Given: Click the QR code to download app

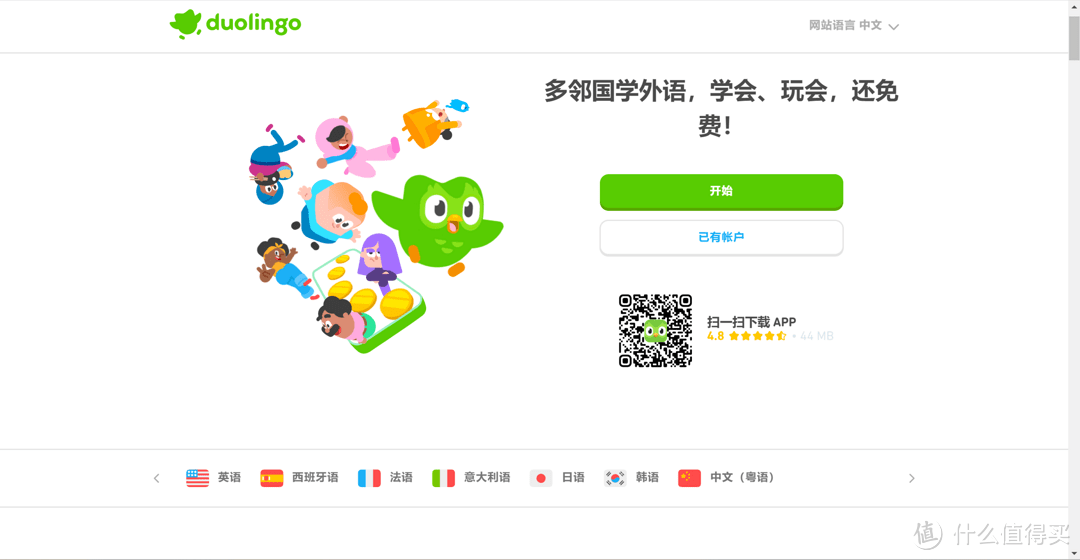Looking at the screenshot, I should pos(655,331).
